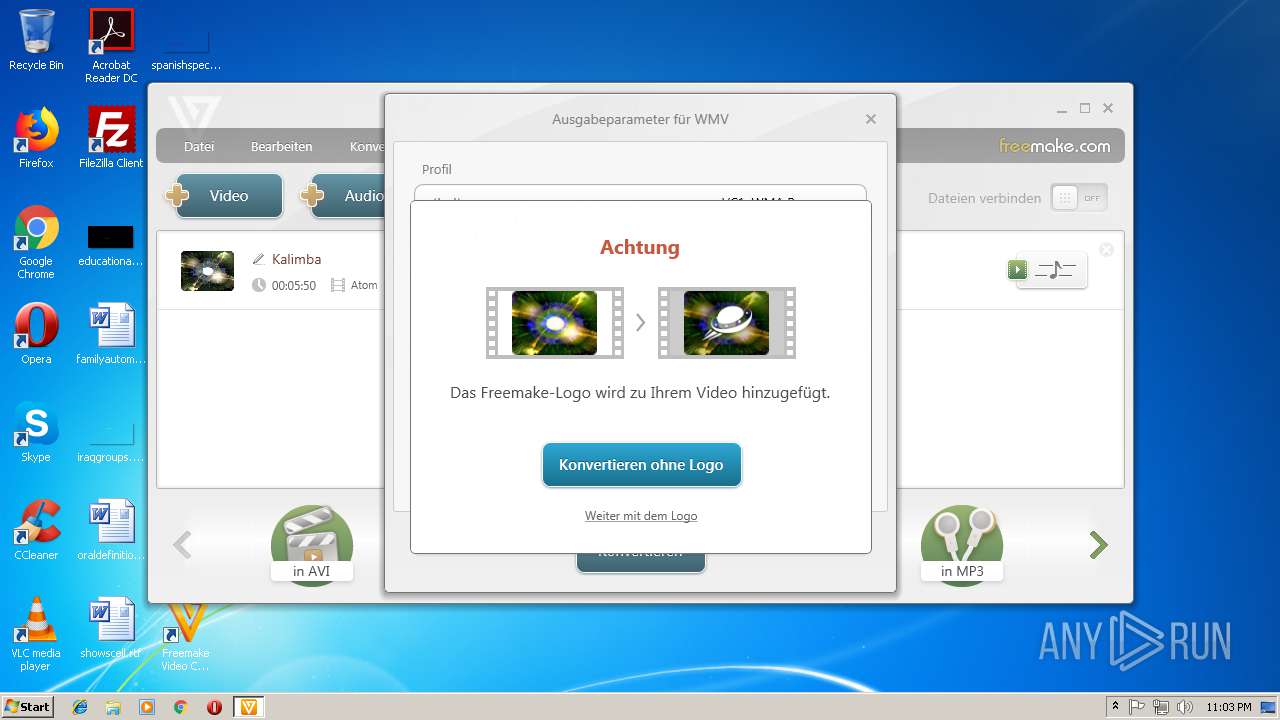
Task: Open Chrome from the taskbar
Action: [180, 707]
